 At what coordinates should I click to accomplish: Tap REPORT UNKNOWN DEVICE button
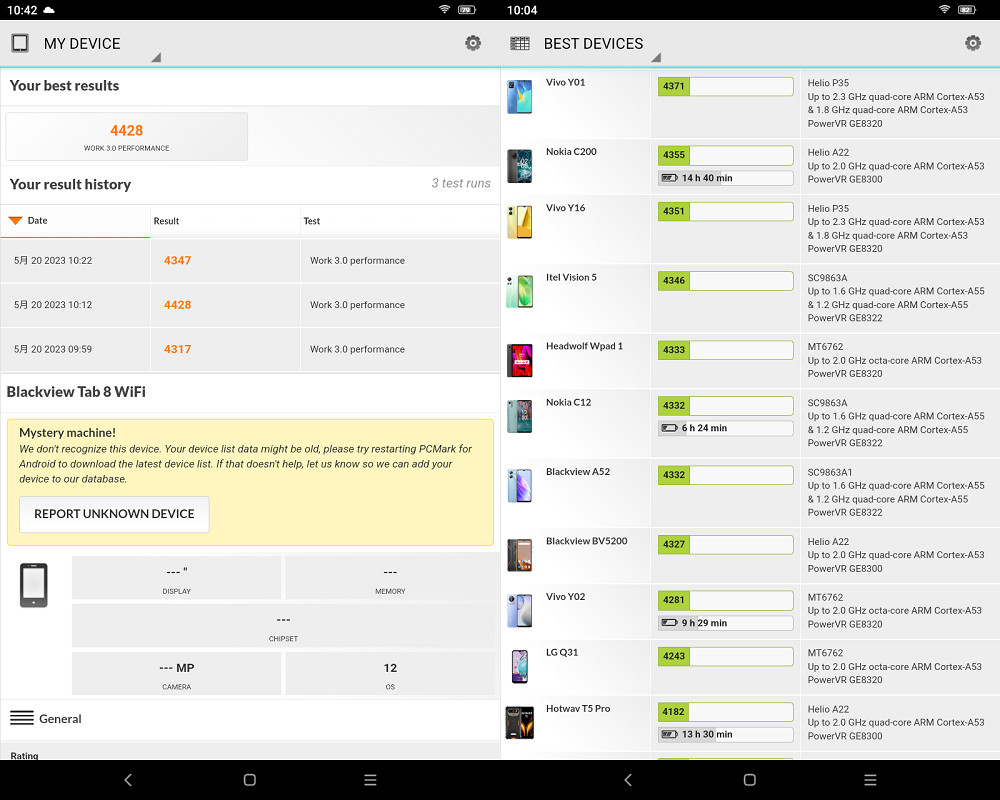pos(114,514)
